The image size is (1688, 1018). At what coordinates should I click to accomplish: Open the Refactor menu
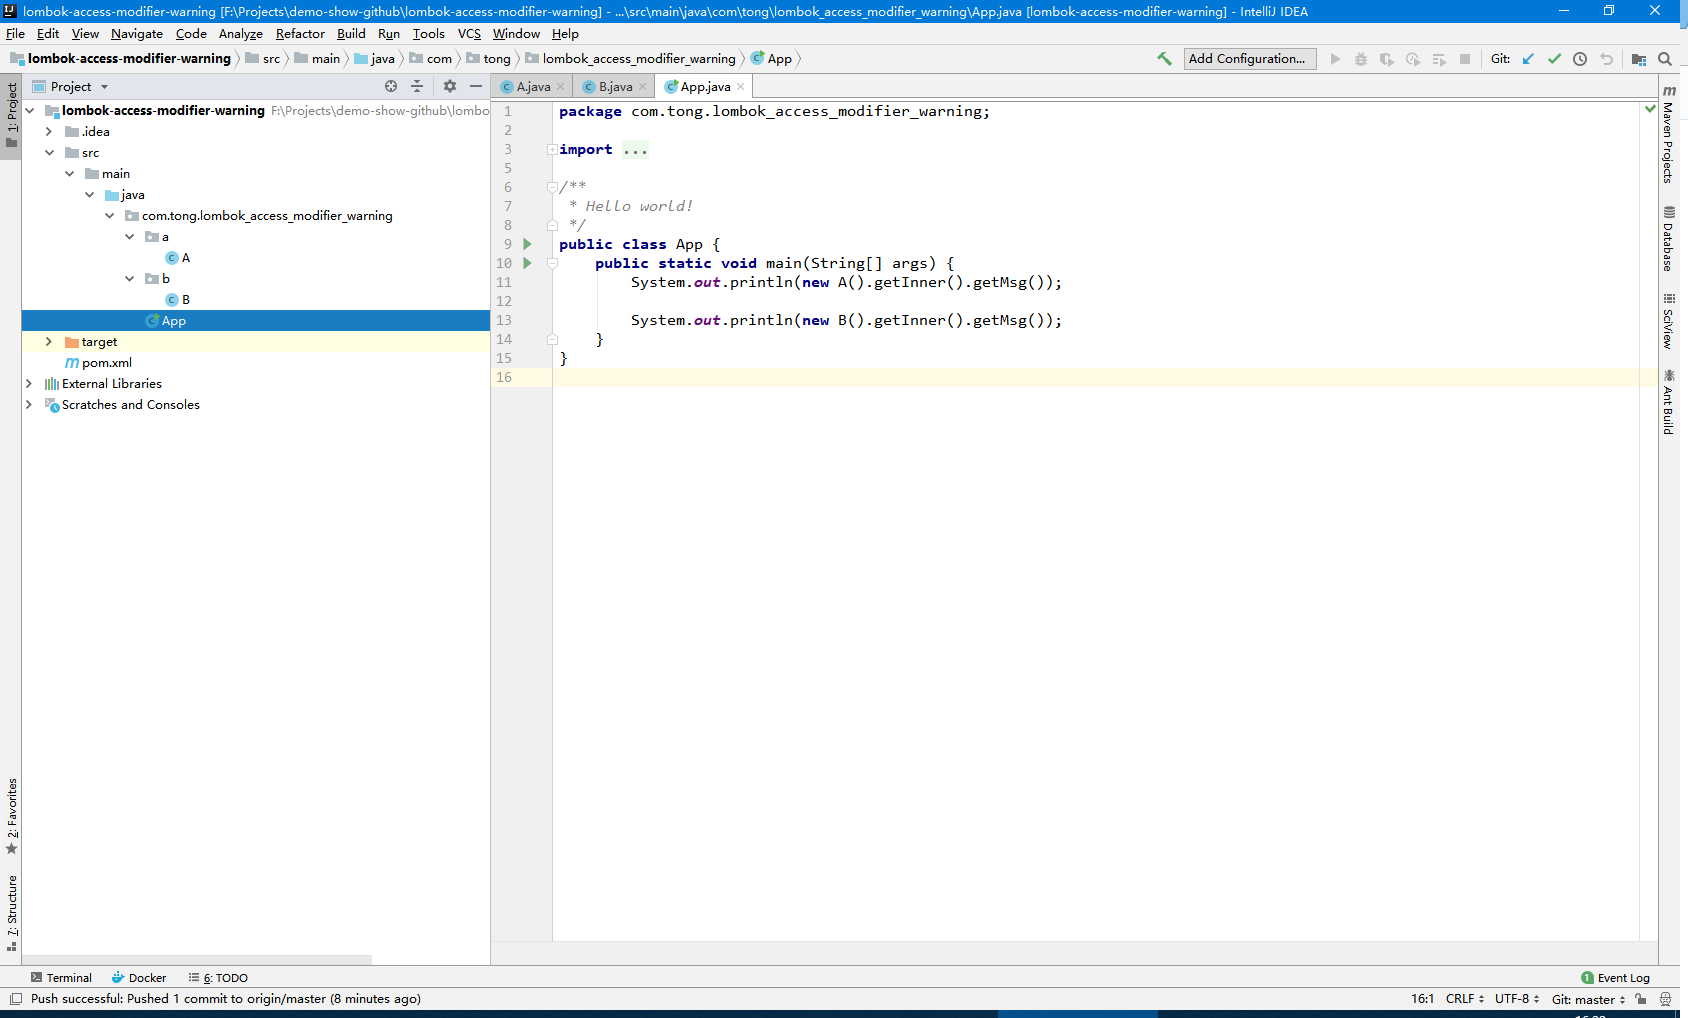pos(300,33)
